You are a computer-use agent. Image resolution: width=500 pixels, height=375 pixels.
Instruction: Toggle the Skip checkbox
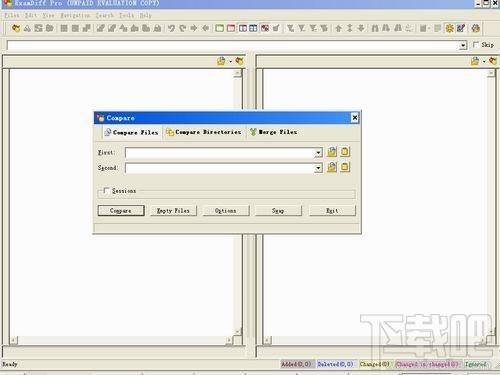tap(476, 44)
